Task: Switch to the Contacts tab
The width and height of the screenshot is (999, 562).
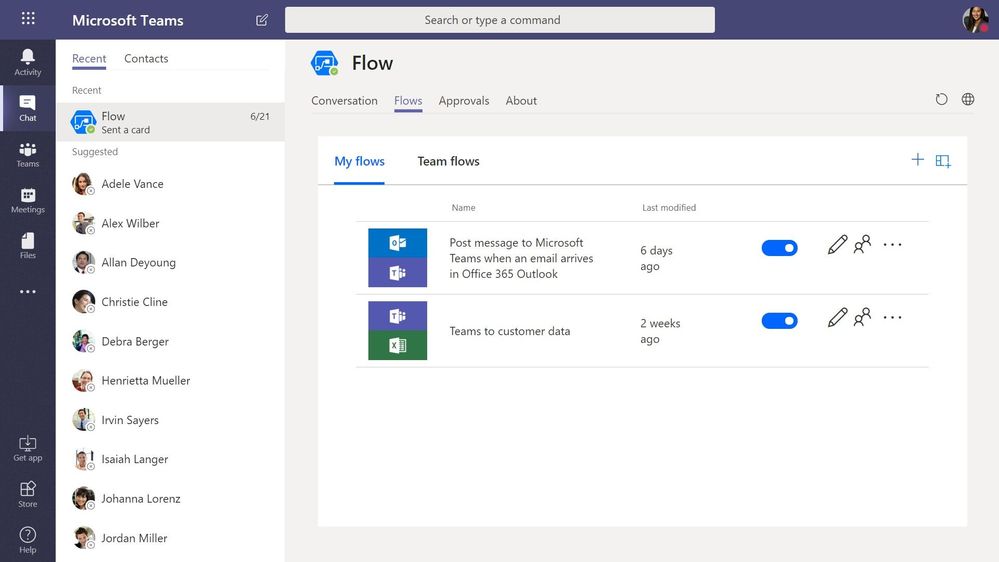Action: [x=146, y=59]
